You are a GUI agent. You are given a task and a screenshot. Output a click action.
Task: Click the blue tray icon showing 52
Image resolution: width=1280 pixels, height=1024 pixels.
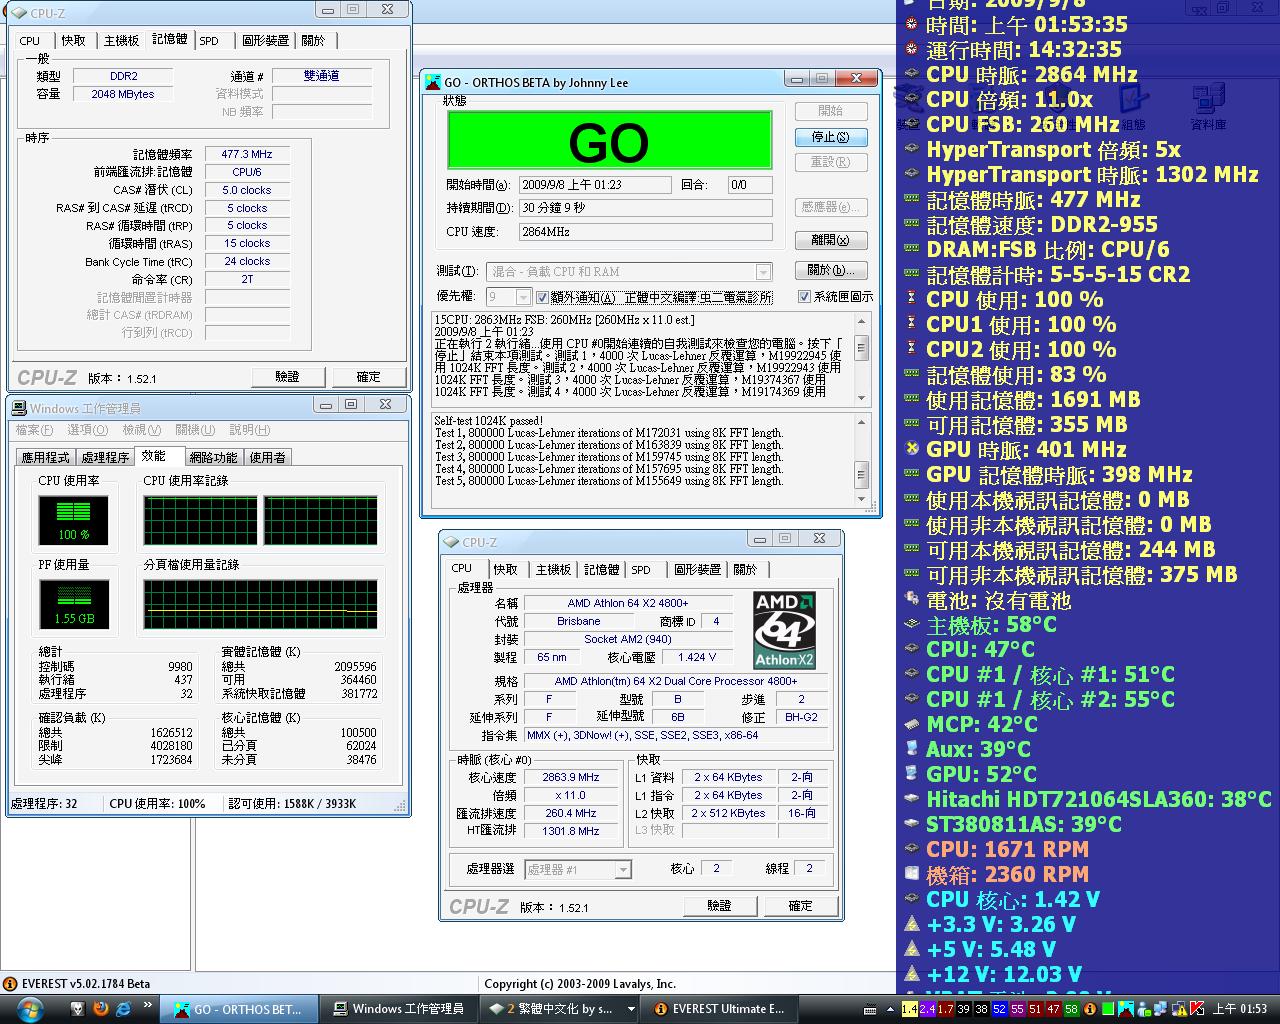tap(999, 1009)
